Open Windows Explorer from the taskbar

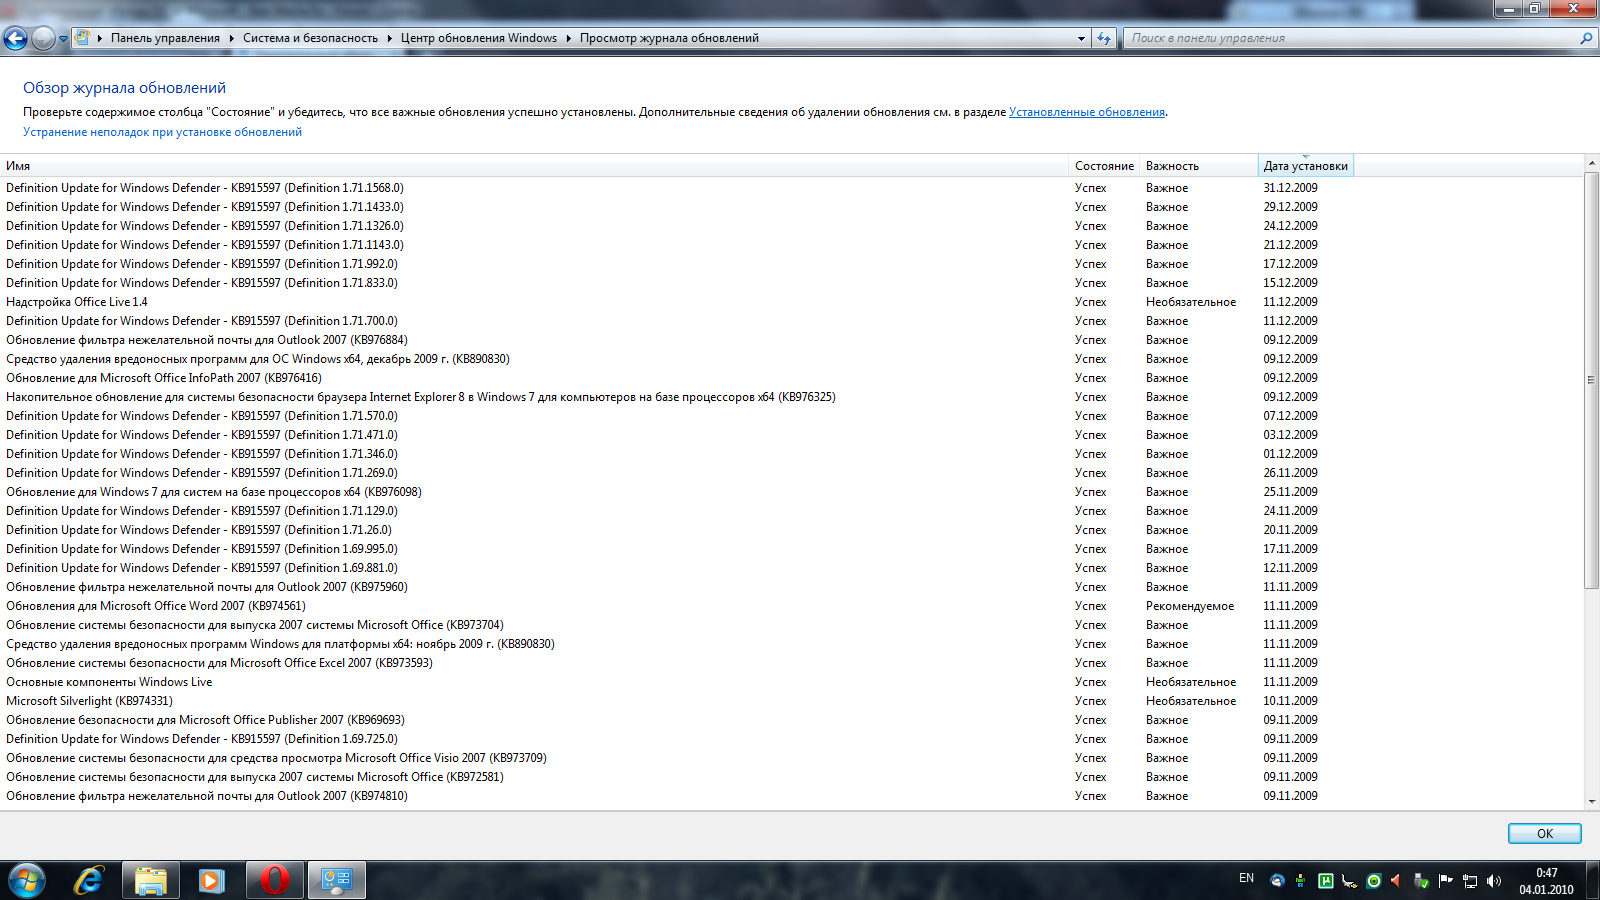pyautogui.click(x=151, y=880)
